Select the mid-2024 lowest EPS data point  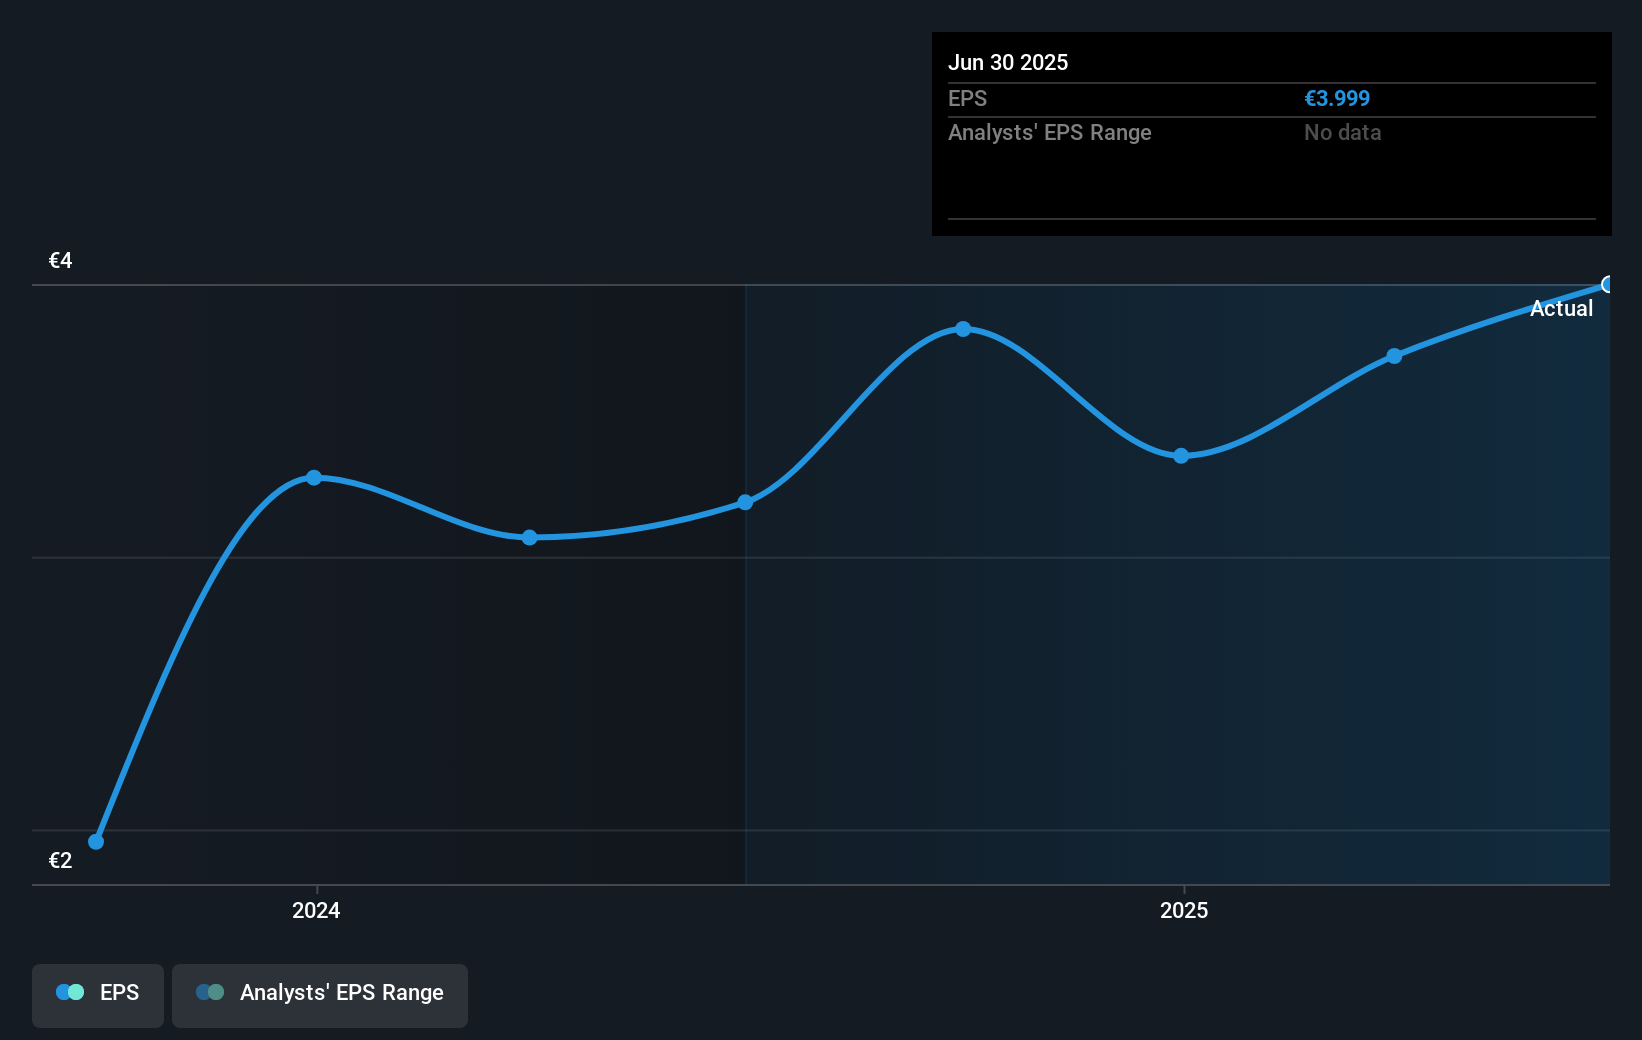528,538
